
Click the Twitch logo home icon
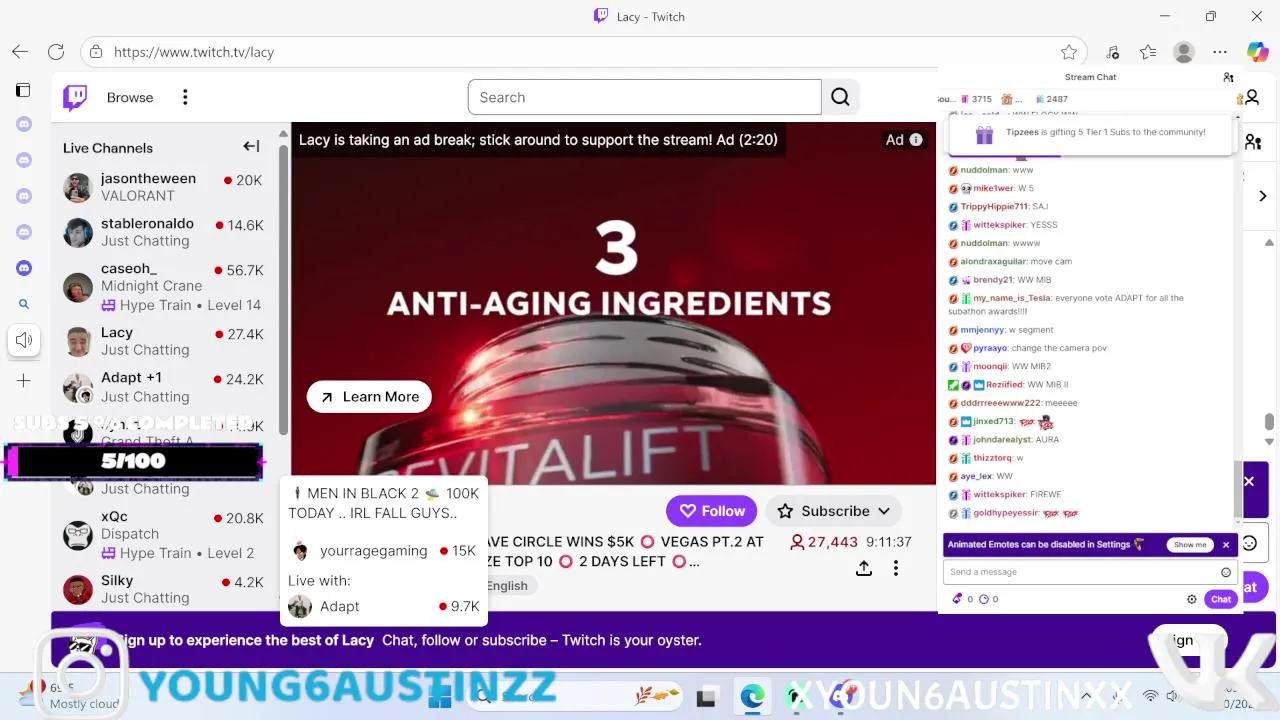click(x=75, y=97)
